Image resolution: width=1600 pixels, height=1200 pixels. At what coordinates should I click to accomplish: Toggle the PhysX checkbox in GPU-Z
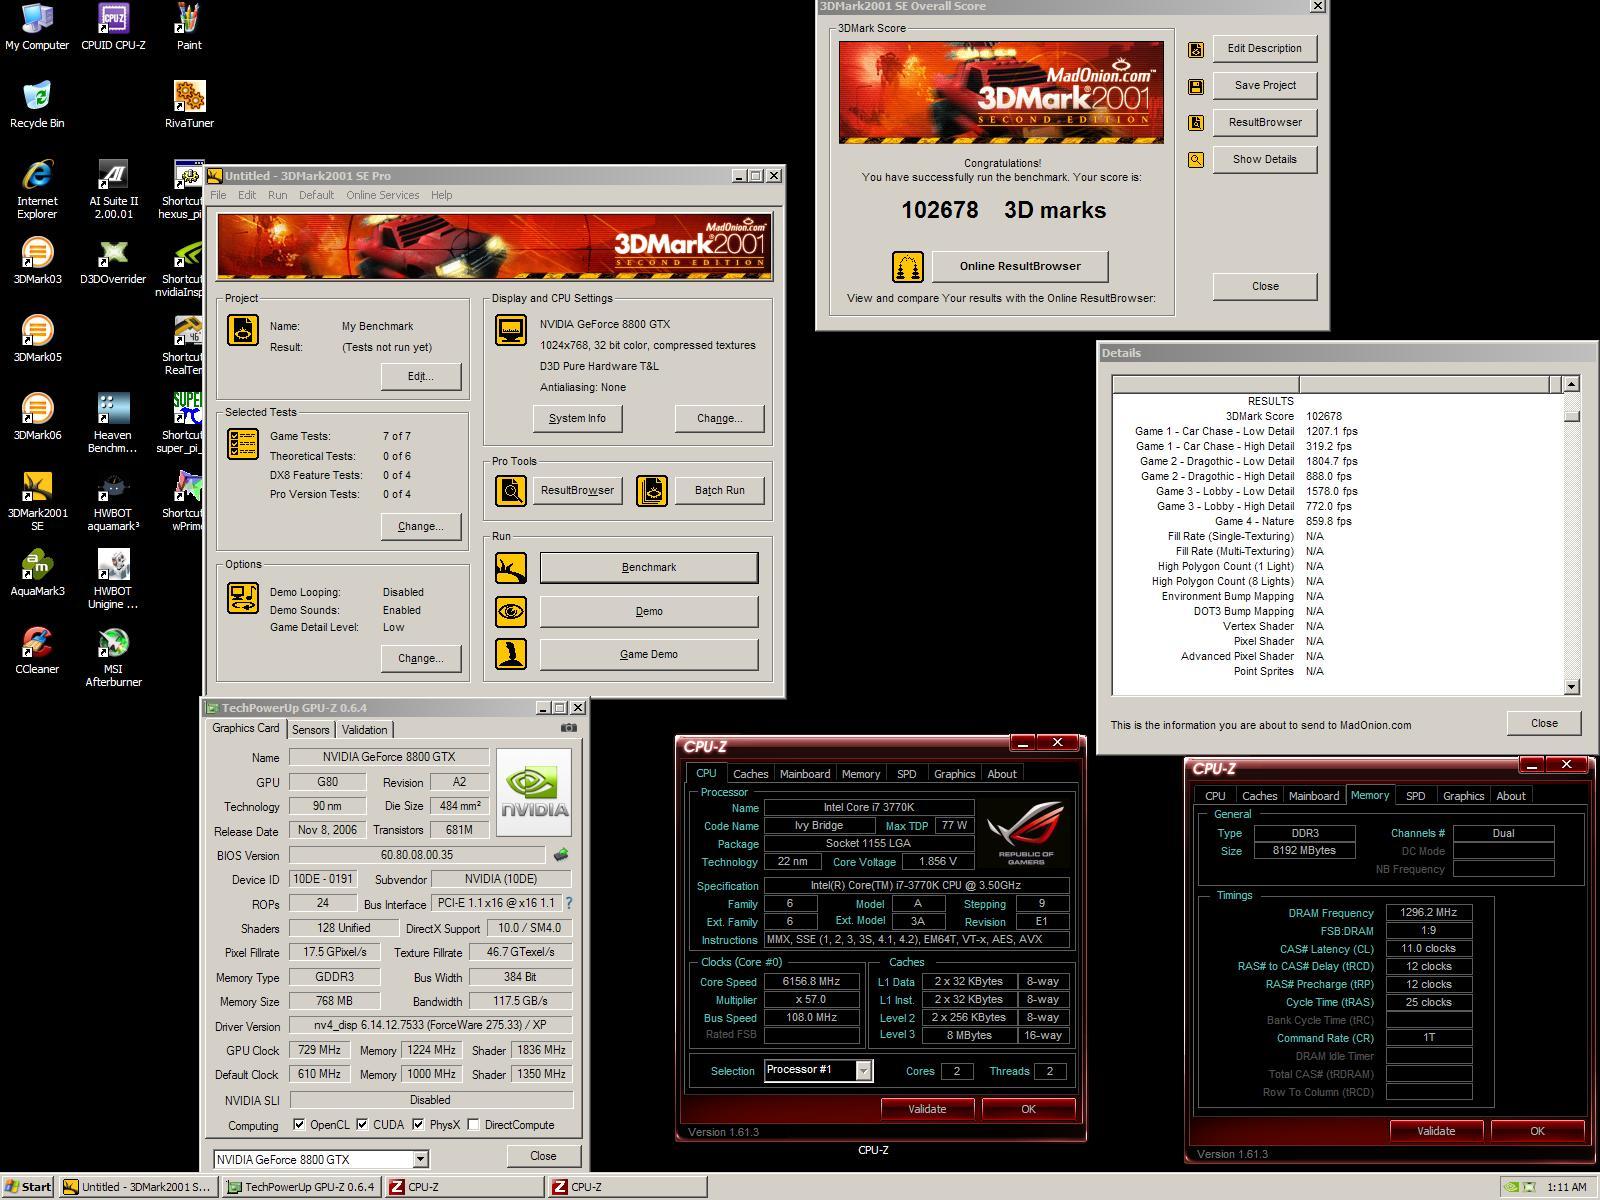(x=418, y=1124)
